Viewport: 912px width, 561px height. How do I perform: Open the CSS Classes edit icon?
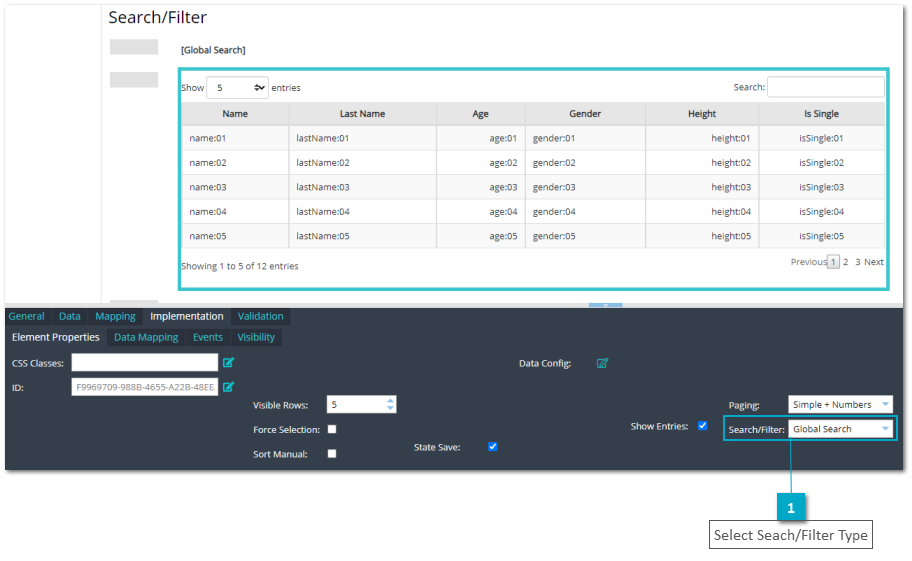[229, 363]
